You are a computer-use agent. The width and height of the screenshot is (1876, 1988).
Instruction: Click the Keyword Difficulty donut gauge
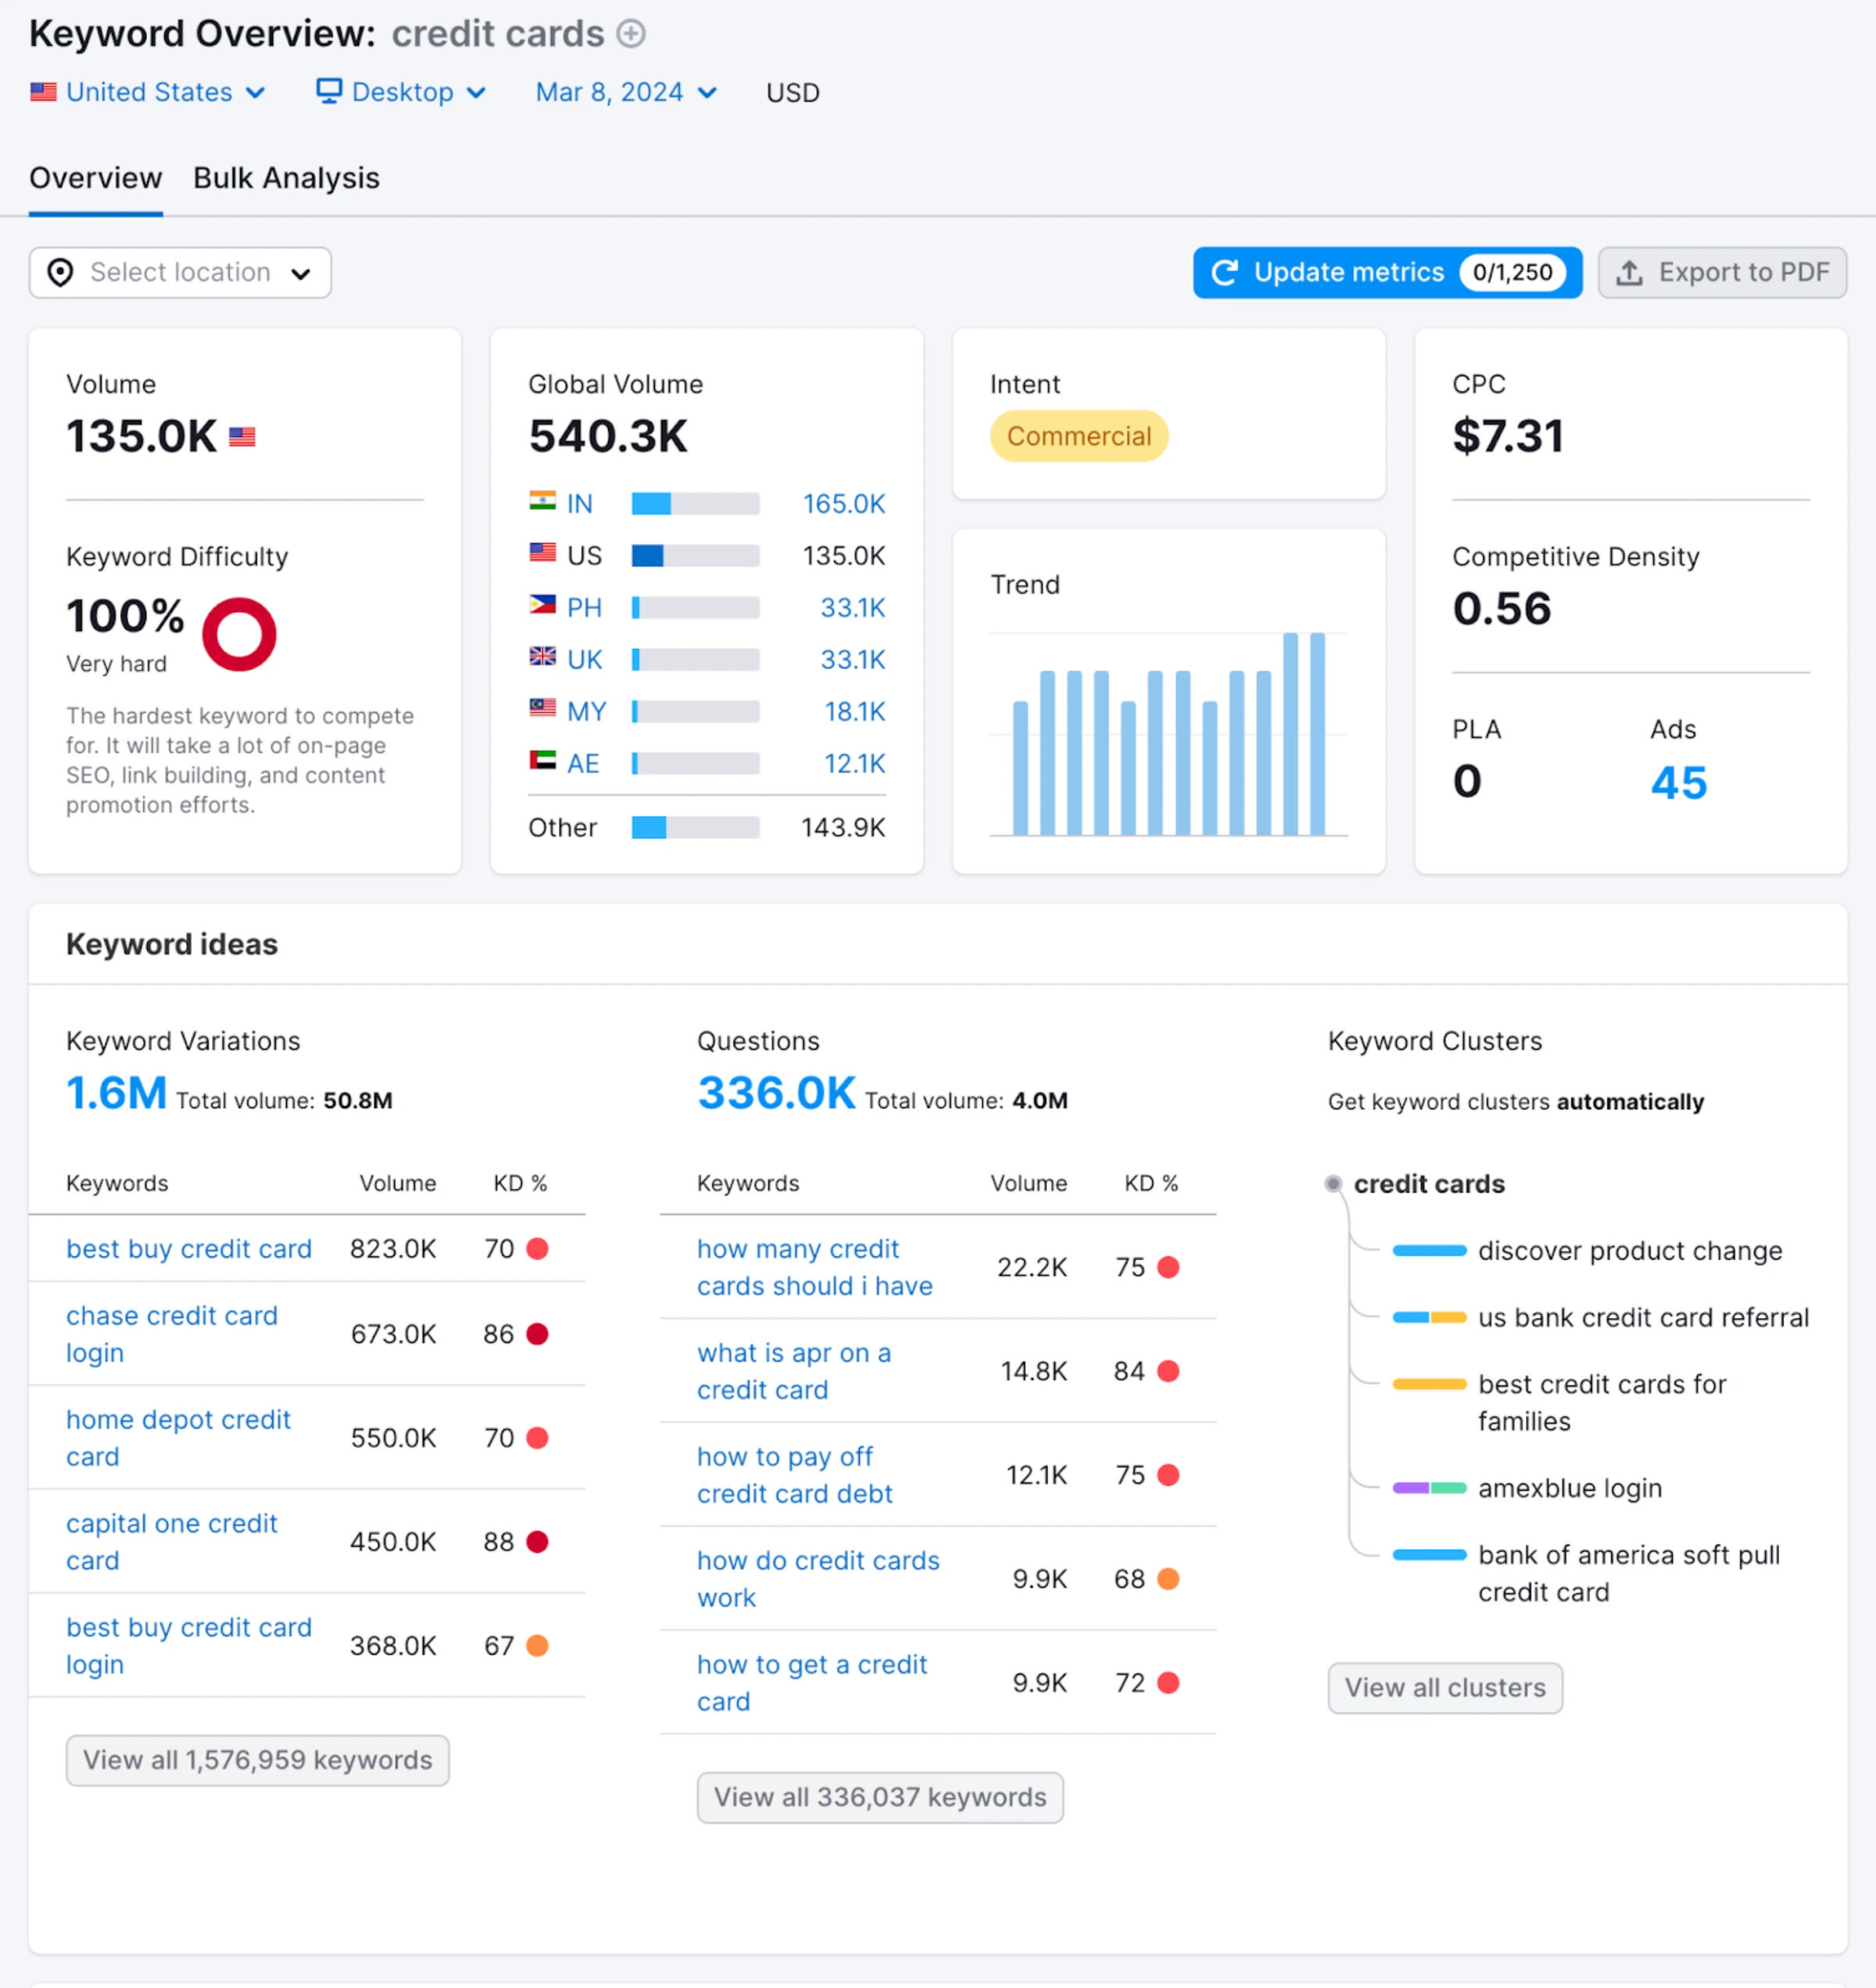pos(239,632)
